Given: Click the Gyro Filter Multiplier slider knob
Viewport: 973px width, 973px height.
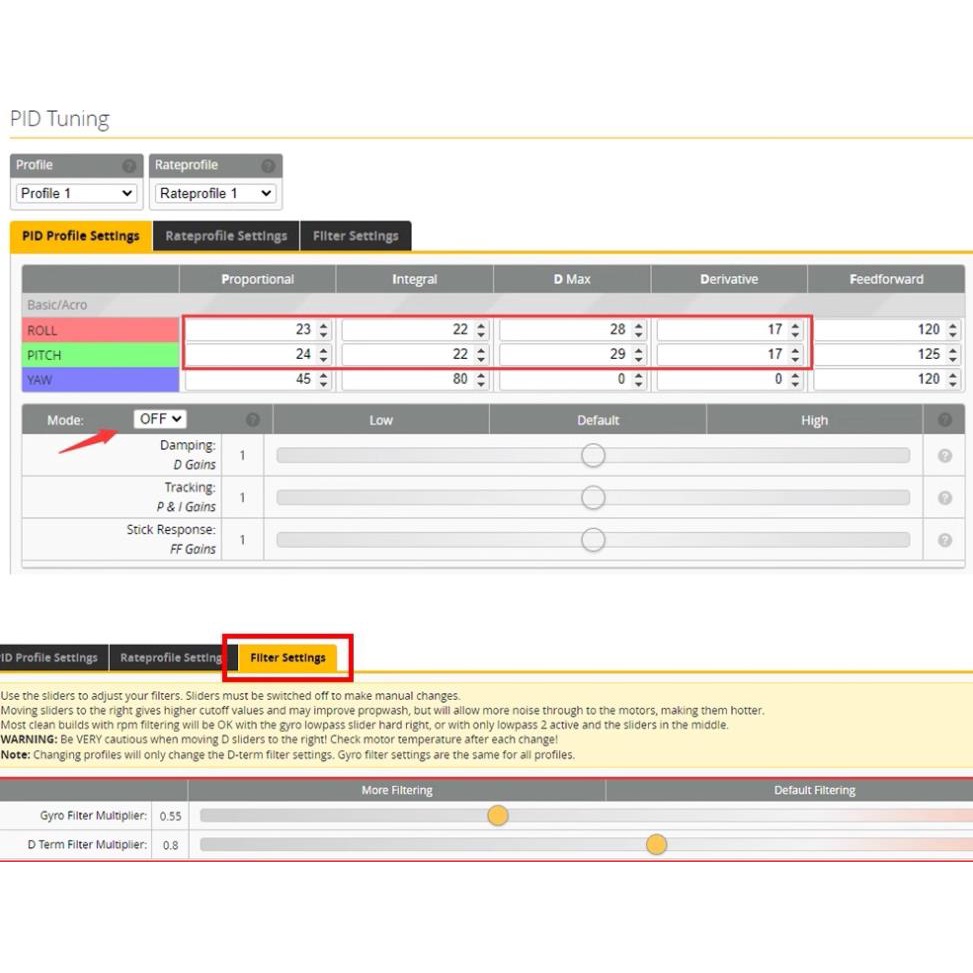Looking at the screenshot, I should click(x=498, y=816).
